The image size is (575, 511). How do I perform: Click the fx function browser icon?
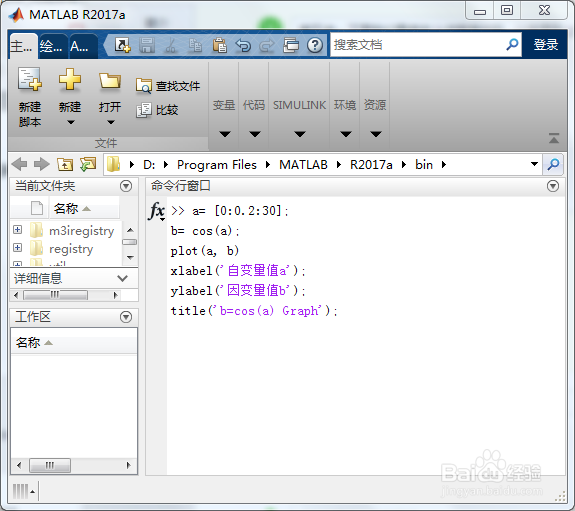pos(157,211)
